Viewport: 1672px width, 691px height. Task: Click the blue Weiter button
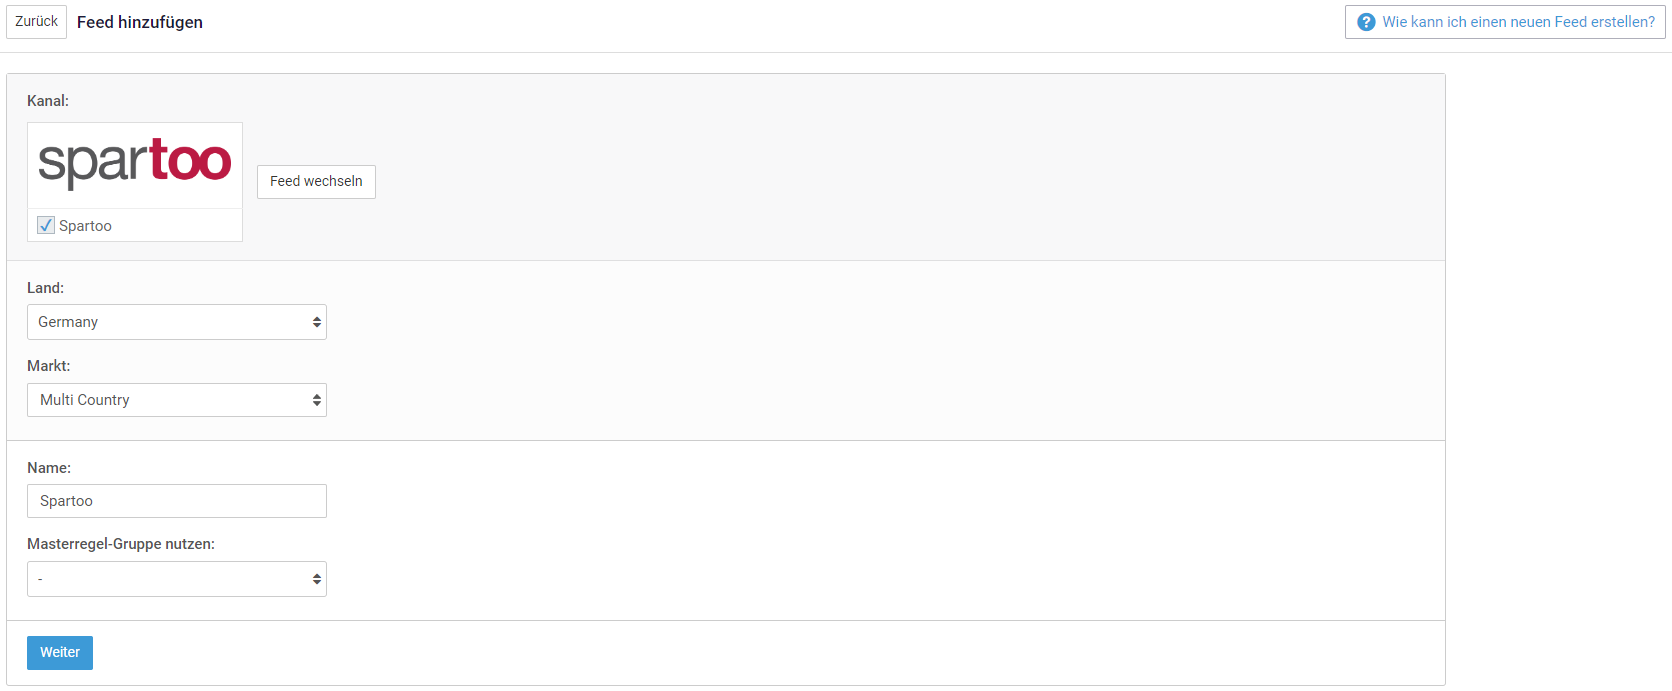click(x=60, y=653)
